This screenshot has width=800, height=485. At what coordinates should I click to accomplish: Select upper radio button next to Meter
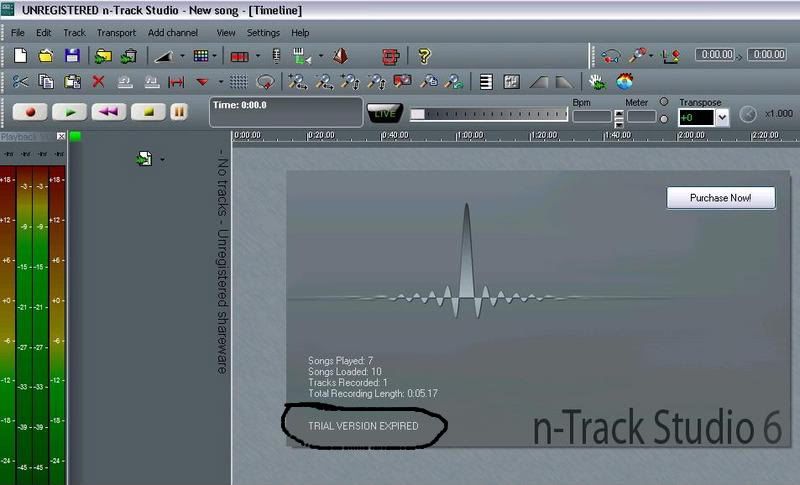point(664,101)
